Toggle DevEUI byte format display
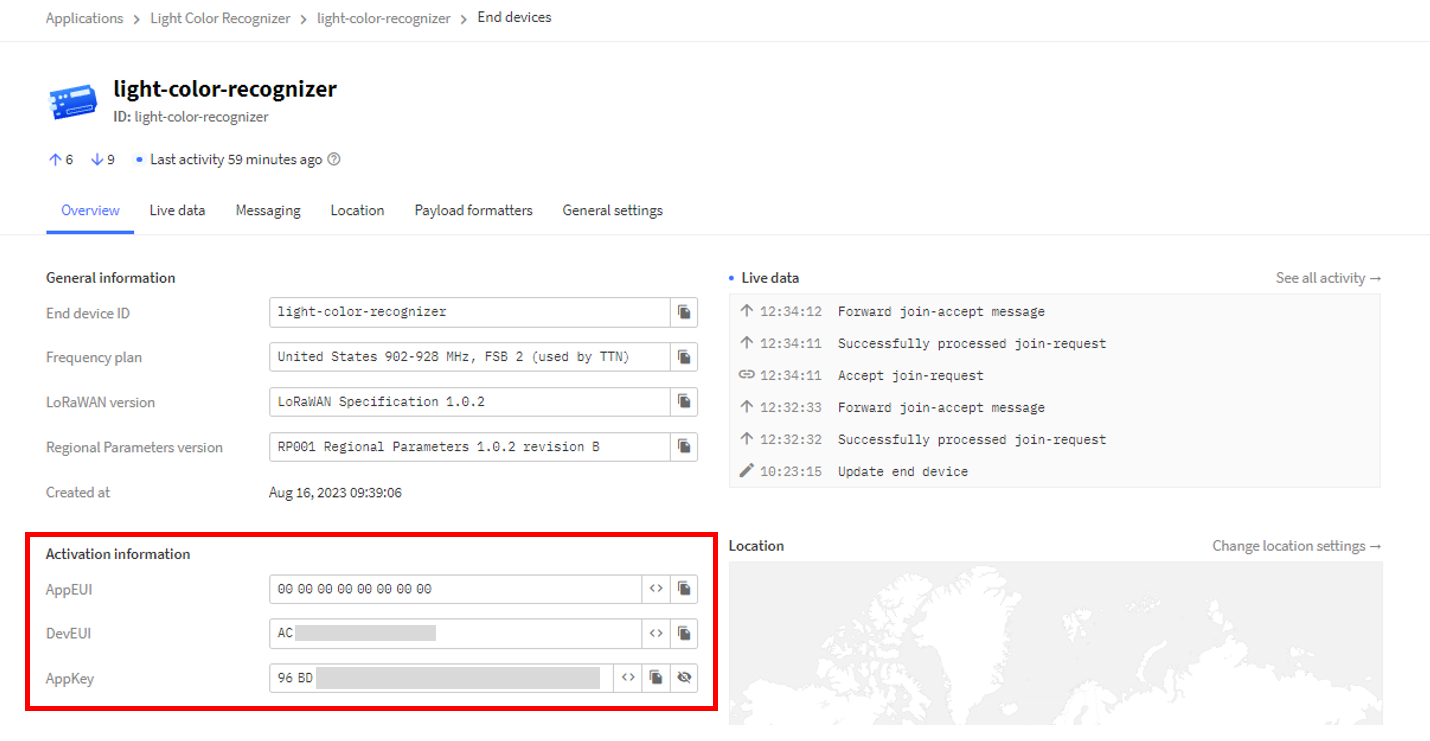The height and width of the screenshot is (741, 1430). (x=656, y=633)
